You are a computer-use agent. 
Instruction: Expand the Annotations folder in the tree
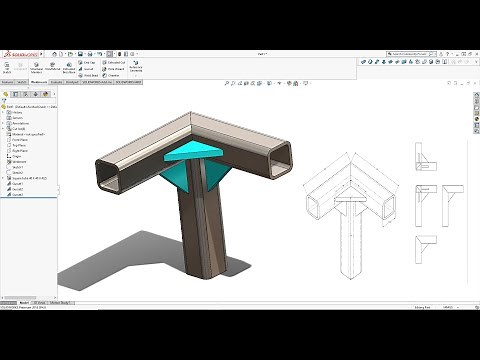pos(4,123)
